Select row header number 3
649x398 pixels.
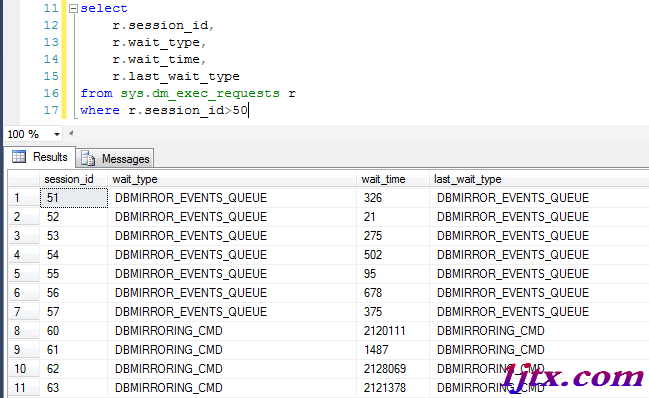[24, 236]
